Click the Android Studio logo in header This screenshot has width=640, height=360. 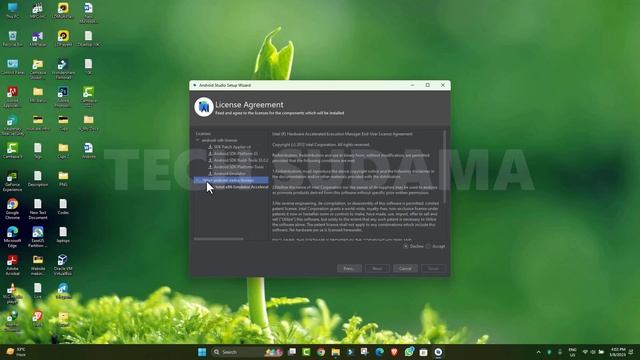point(203,107)
